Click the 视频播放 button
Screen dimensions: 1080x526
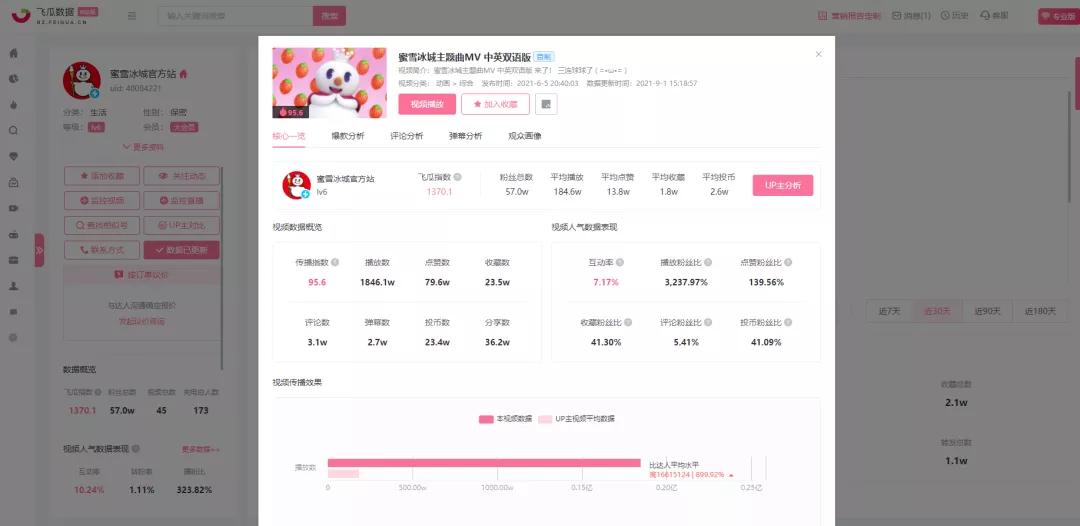(426, 104)
